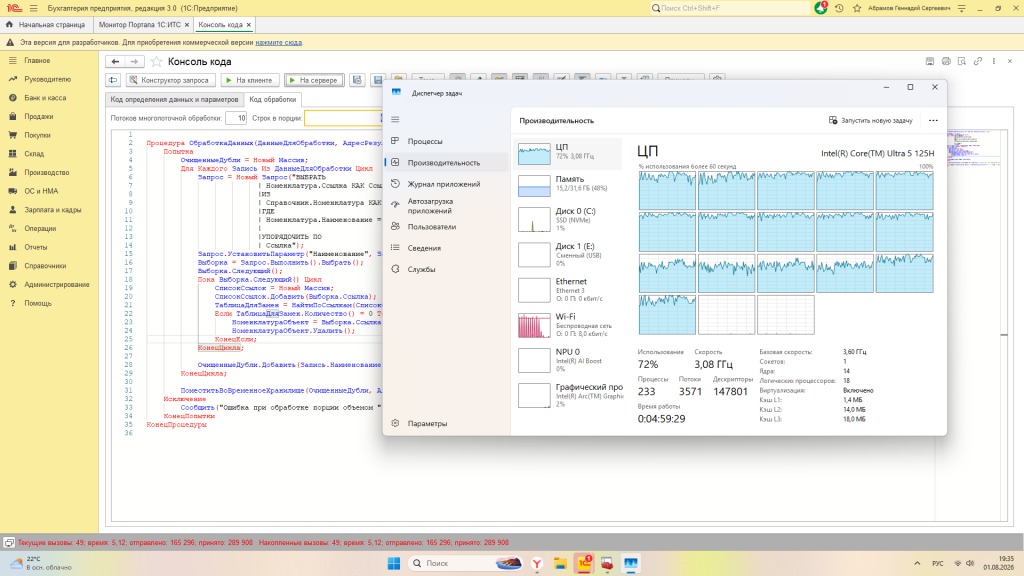The image size is (1024, 576).
Task: Select Диск 0 (C:) performance graph
Action: 568,219
